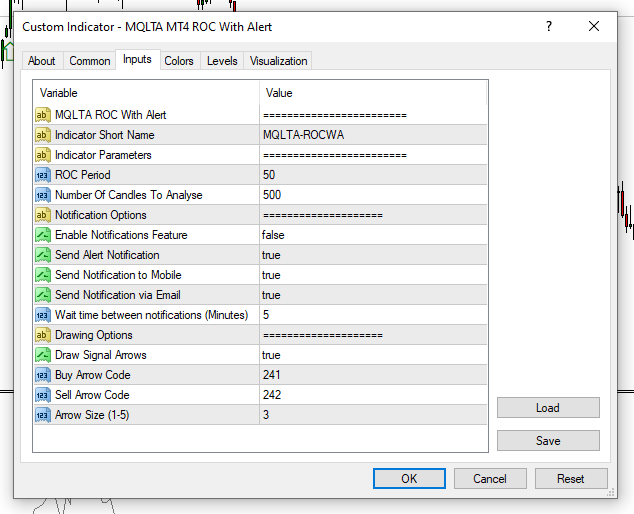Open the About tab
Screen dimensions: 634x514
42,61
